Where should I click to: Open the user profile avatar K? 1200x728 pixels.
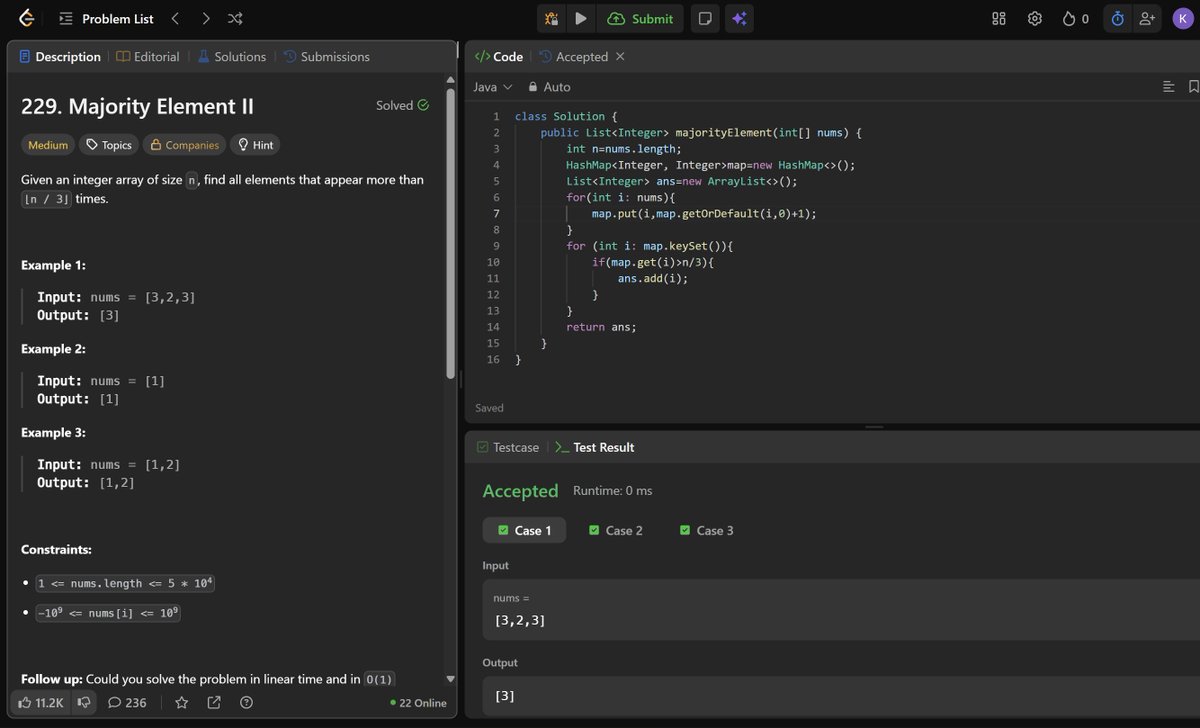point(1182,18)
